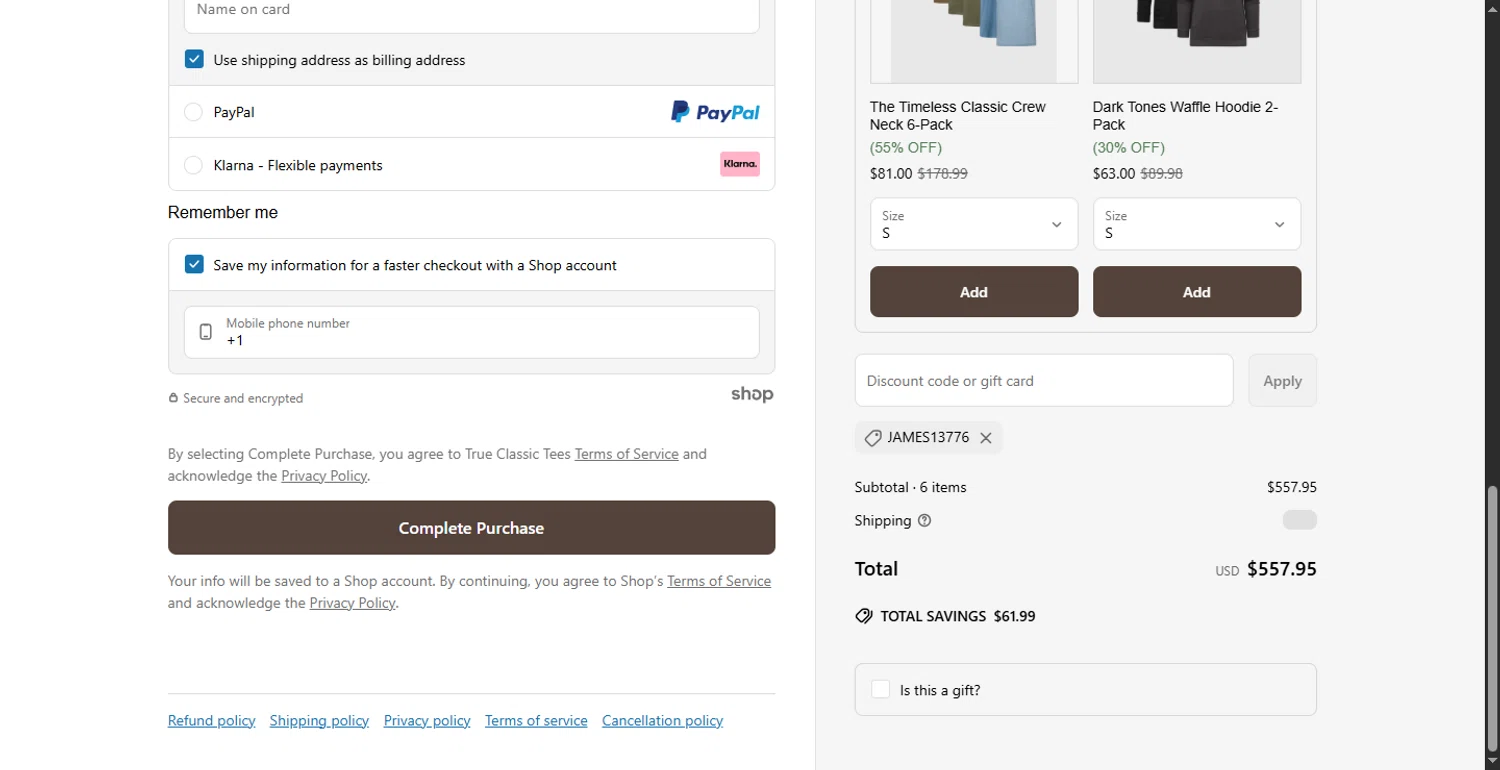Remove the JAMES13776 discount code
This screenshot has width=1500, height=770.
986,438
